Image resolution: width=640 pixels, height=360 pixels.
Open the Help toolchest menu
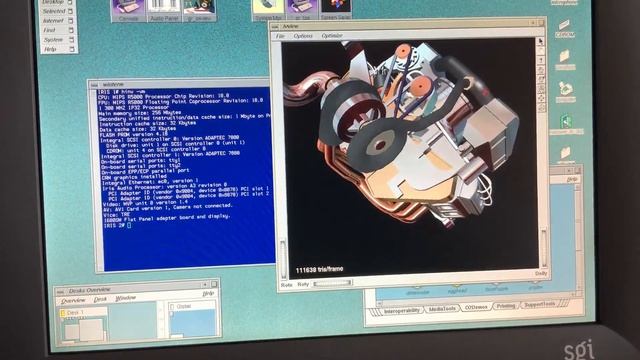[58, 49]
